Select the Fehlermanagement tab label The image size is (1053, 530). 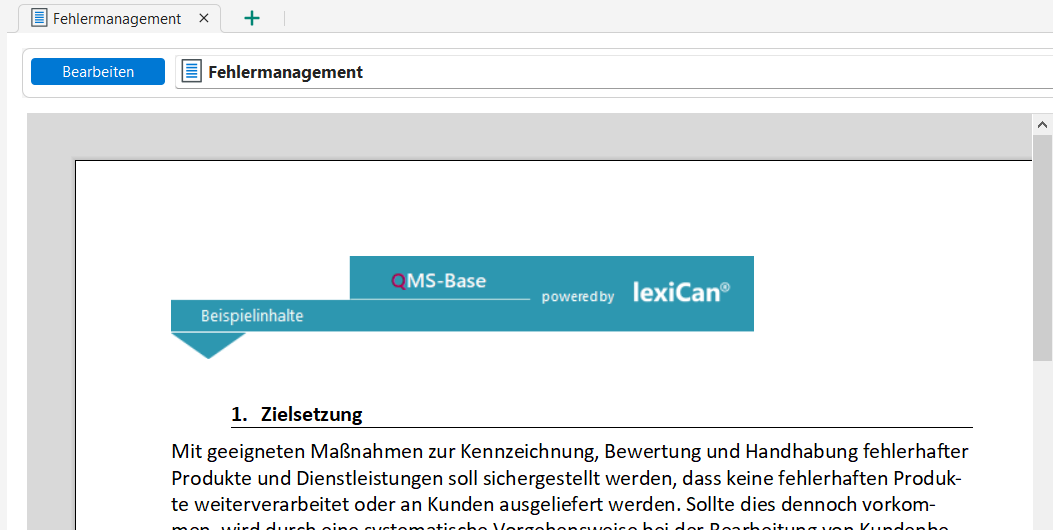click(117, 19)
